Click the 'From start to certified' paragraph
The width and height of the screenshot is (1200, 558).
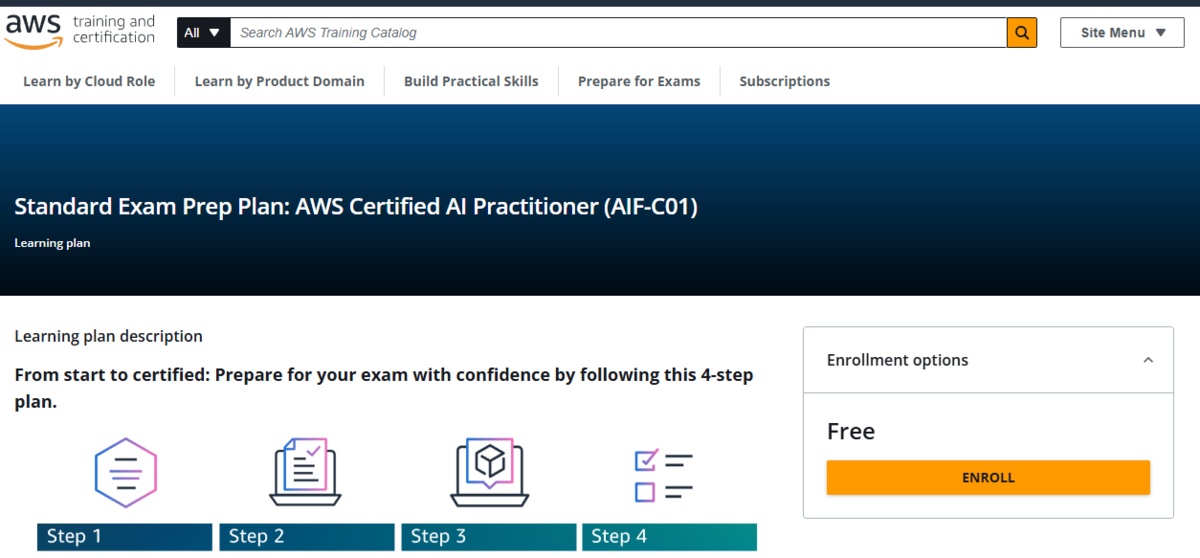(x=384, y=388)
